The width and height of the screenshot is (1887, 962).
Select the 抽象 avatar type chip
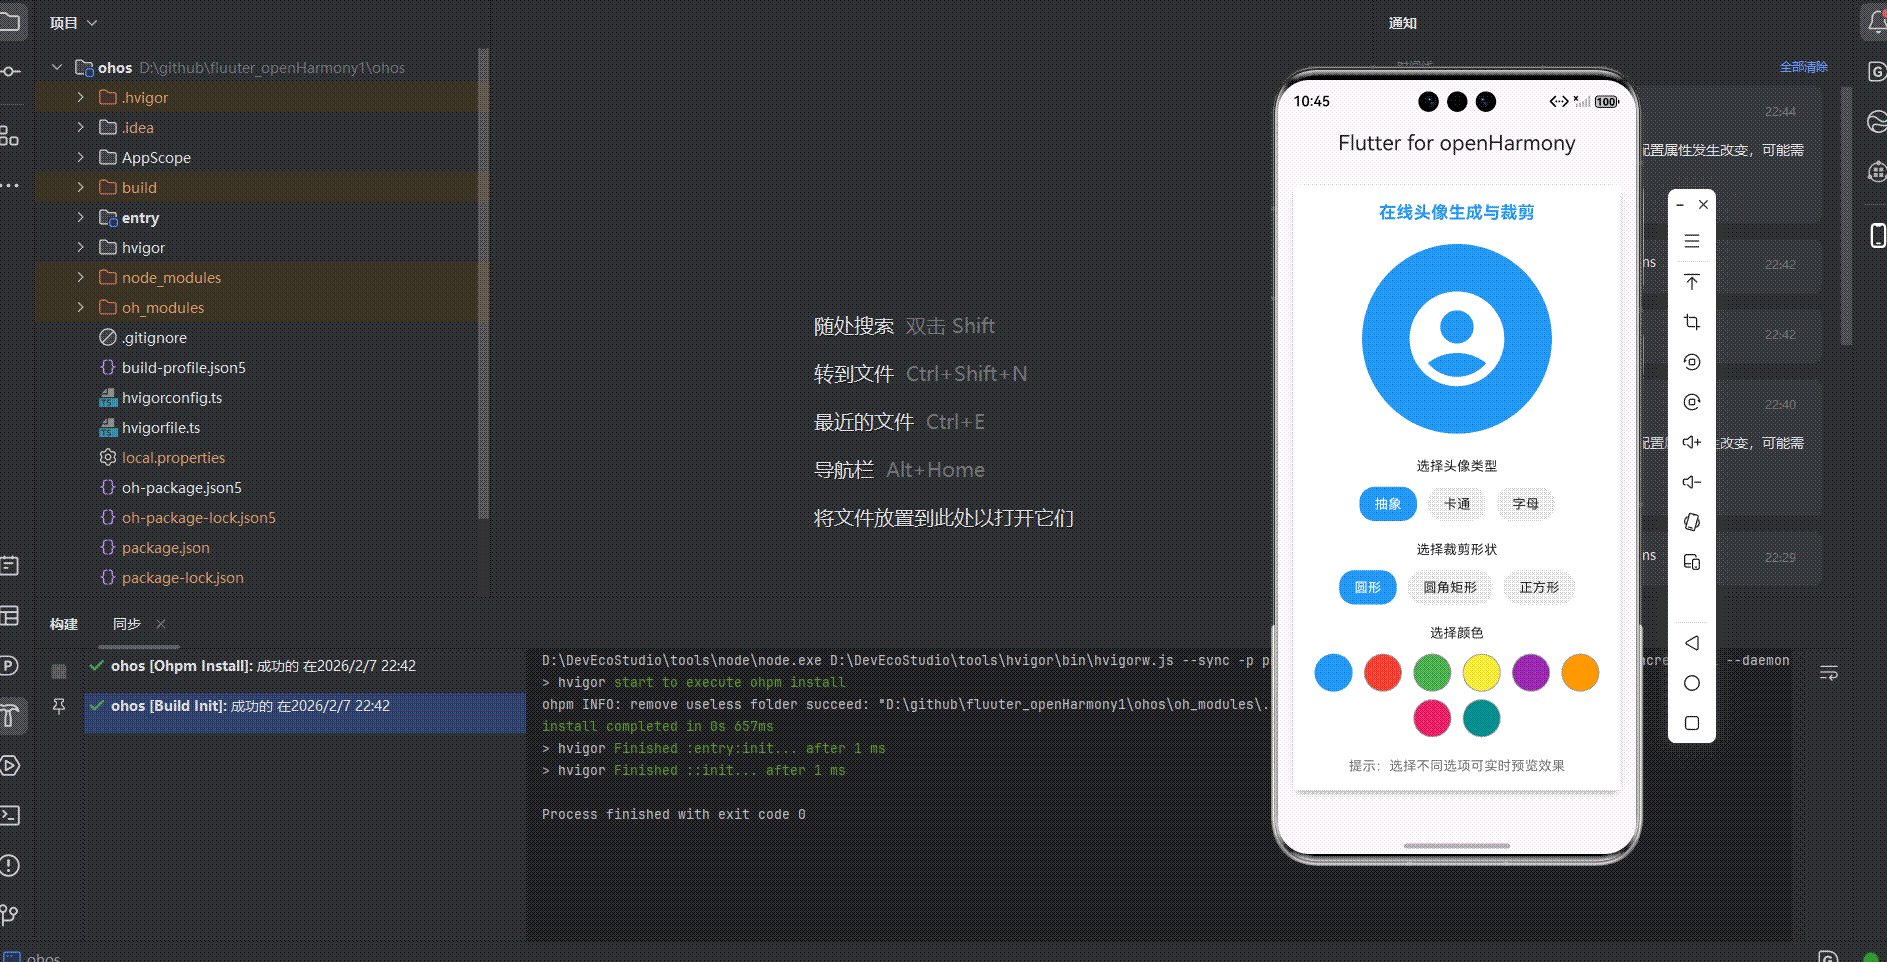[1388, 504]
